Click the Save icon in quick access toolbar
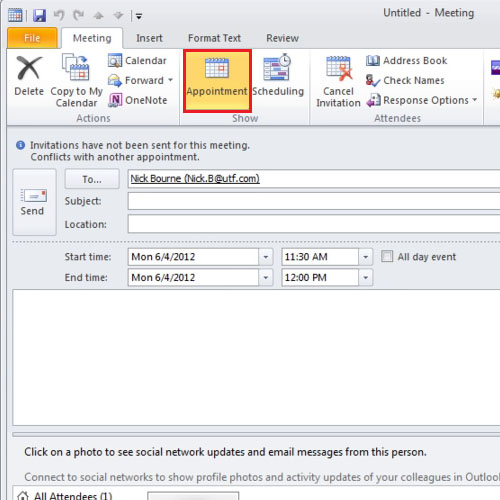 click(39, 15)
